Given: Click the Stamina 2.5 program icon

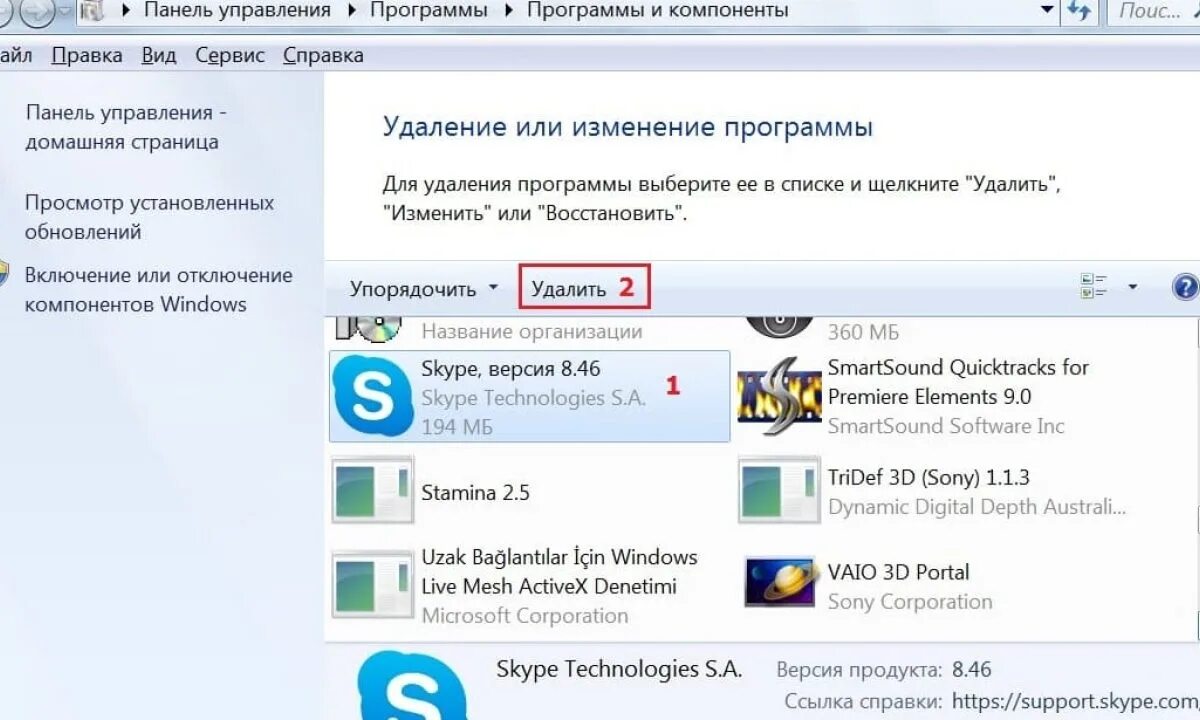Looking at the screenshot, I should pos(373,490).
